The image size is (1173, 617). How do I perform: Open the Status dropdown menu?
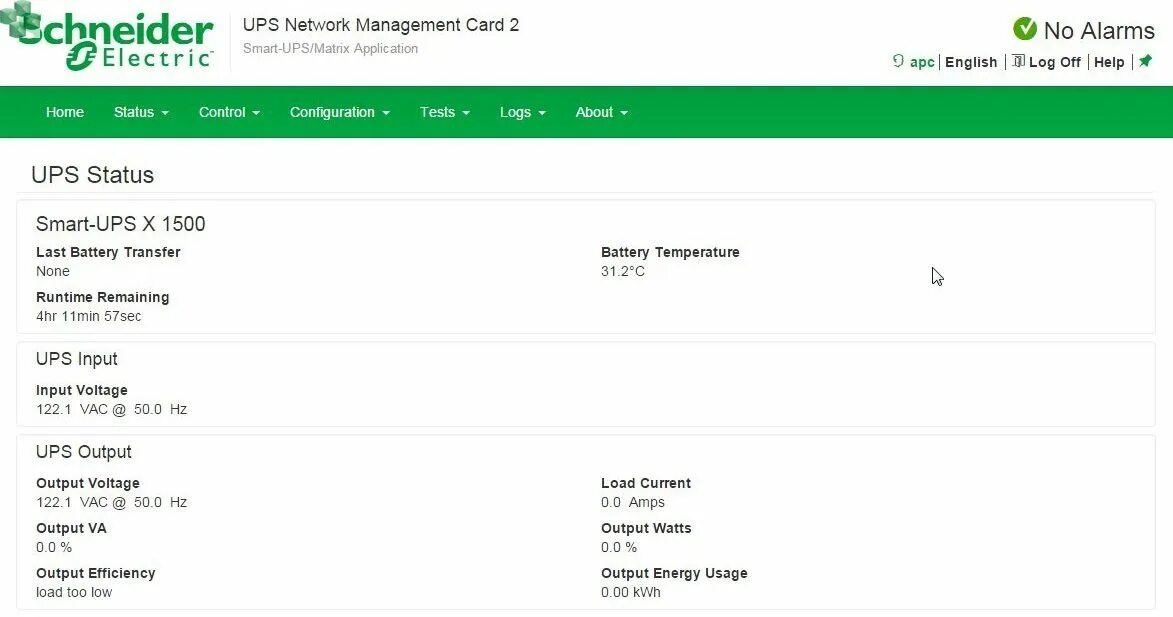tap(141, 112)
